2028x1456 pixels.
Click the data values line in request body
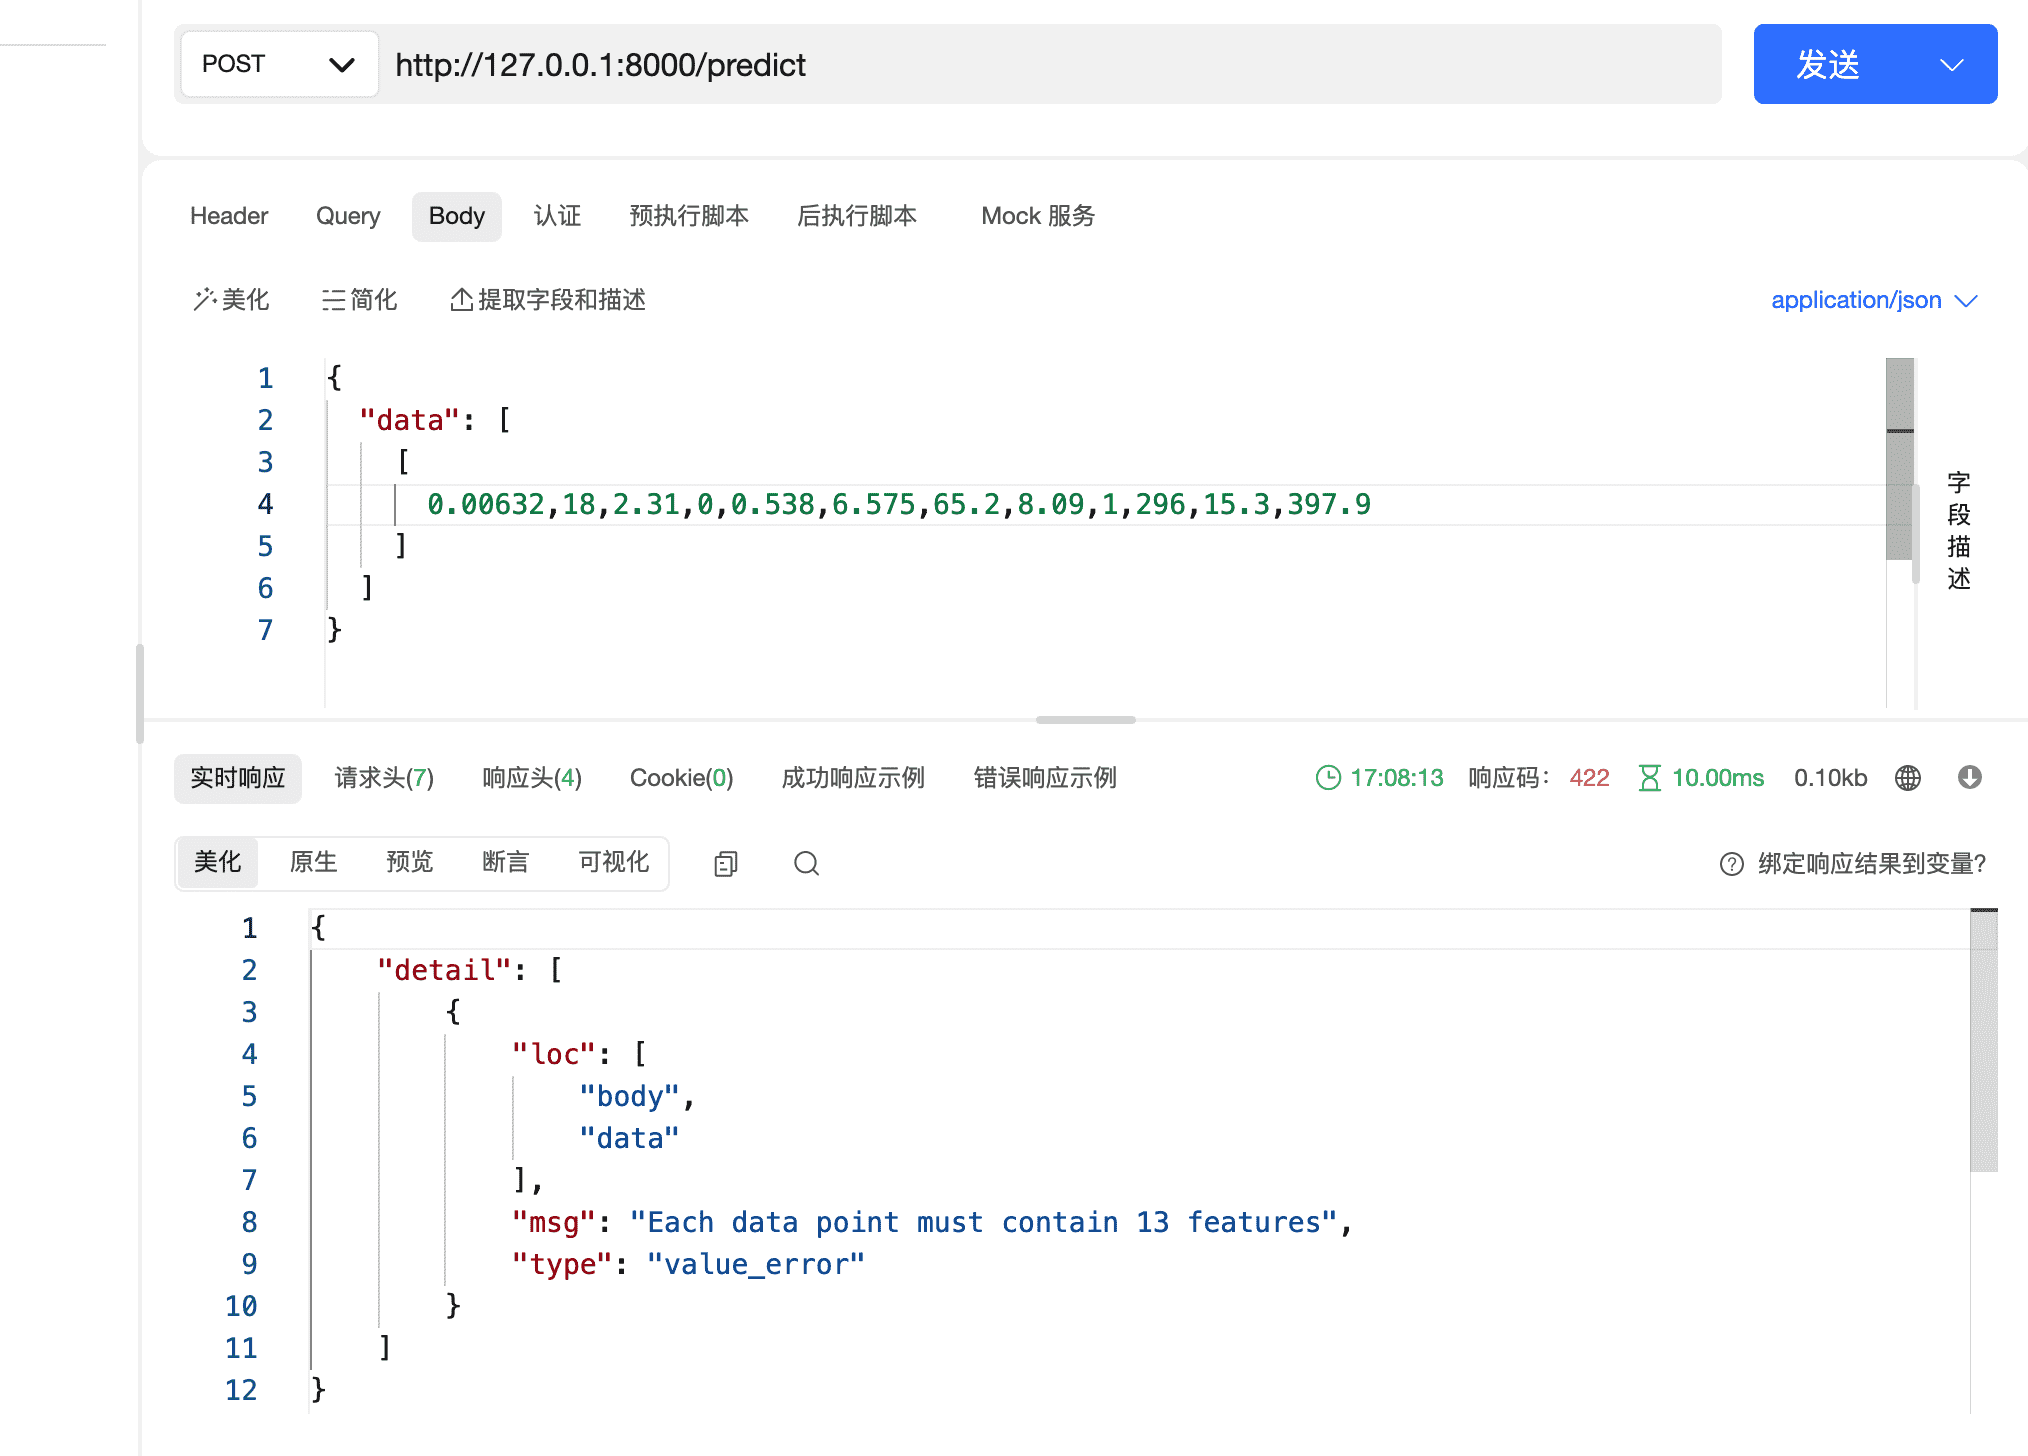coord(899,504)
